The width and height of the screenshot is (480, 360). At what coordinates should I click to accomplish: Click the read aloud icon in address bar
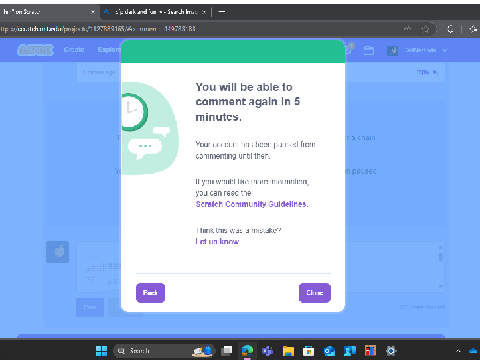click(407, 29)
